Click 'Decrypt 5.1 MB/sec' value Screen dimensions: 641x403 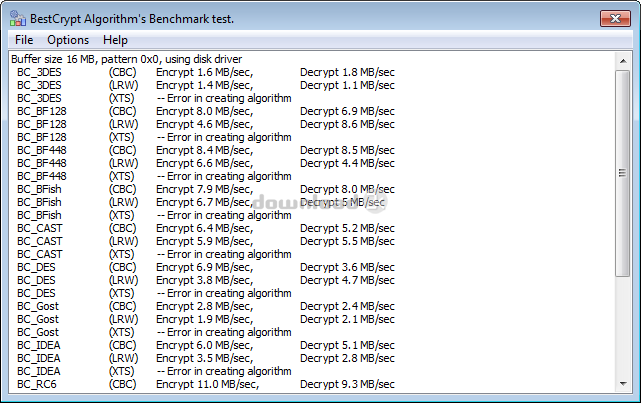tap(347, 345)
